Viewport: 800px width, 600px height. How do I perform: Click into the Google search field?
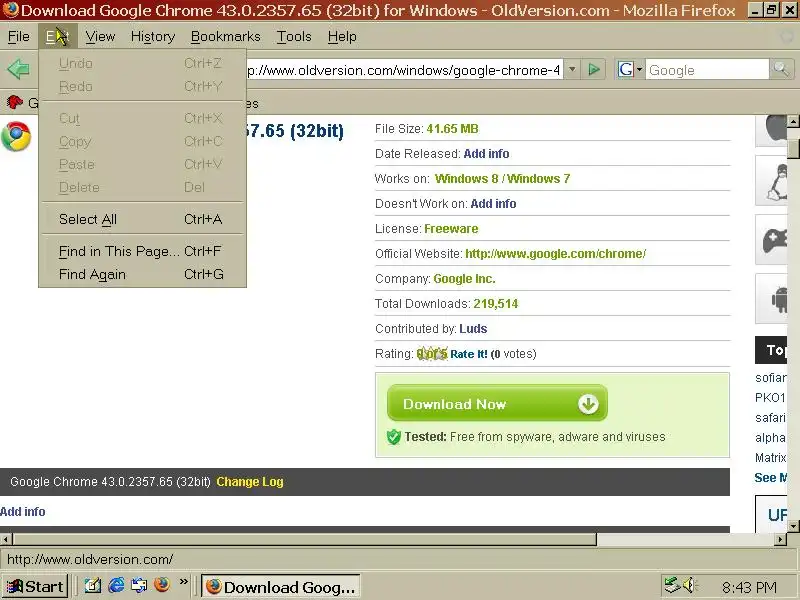point(707,70)
